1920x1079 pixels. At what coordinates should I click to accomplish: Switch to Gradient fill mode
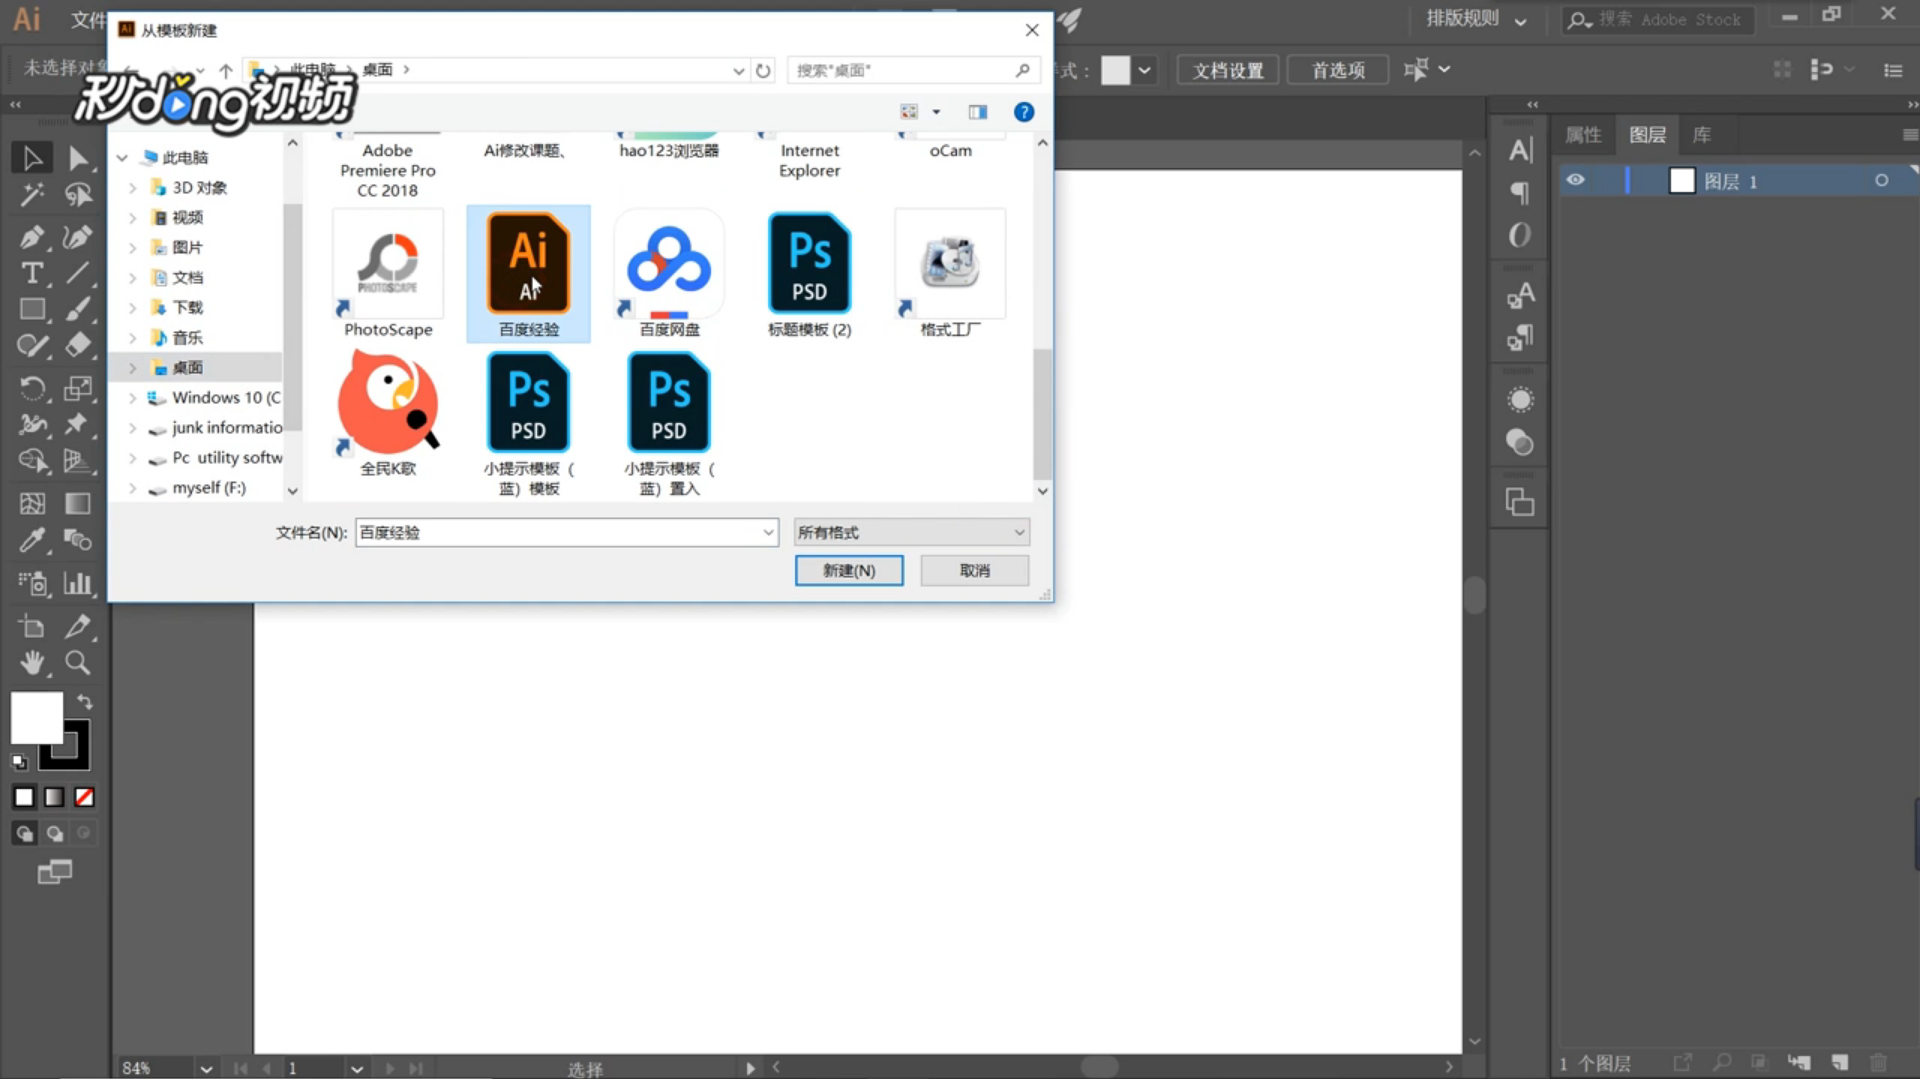pos(55,797)
